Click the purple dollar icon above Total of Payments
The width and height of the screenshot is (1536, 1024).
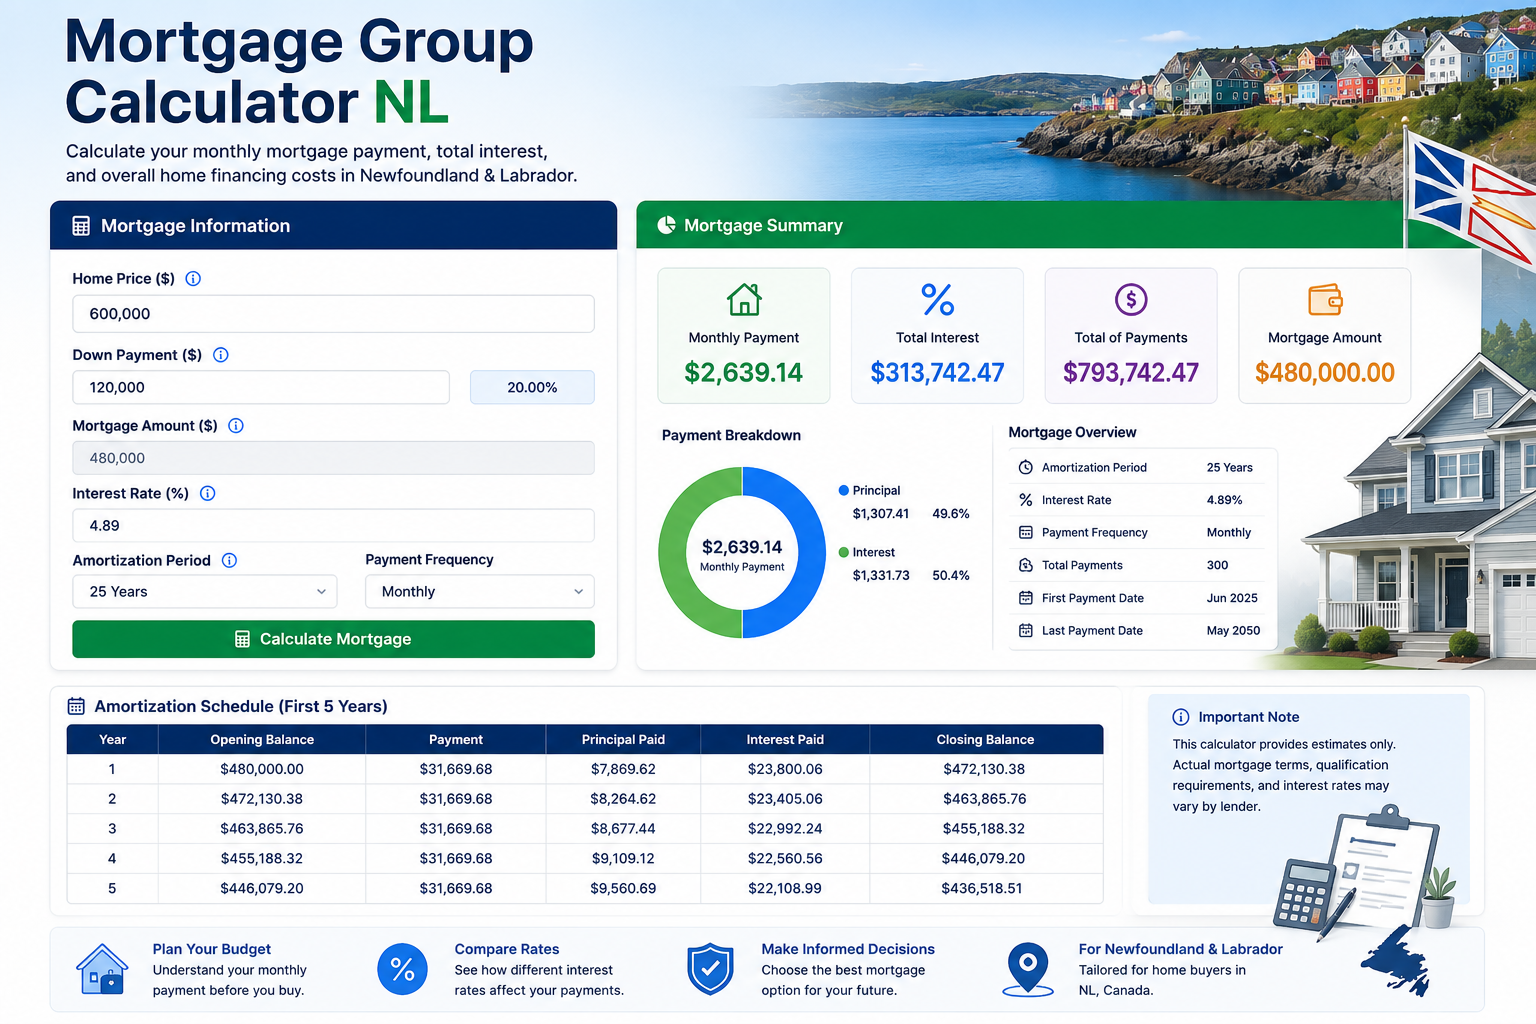coord(1131,299)
